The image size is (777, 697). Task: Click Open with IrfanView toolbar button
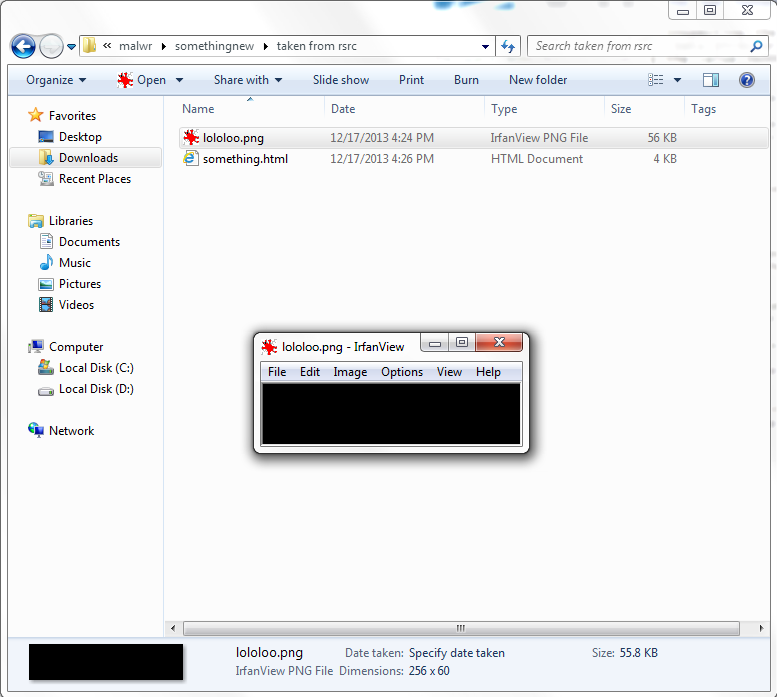pyautogui.click(x=142, y=80)
